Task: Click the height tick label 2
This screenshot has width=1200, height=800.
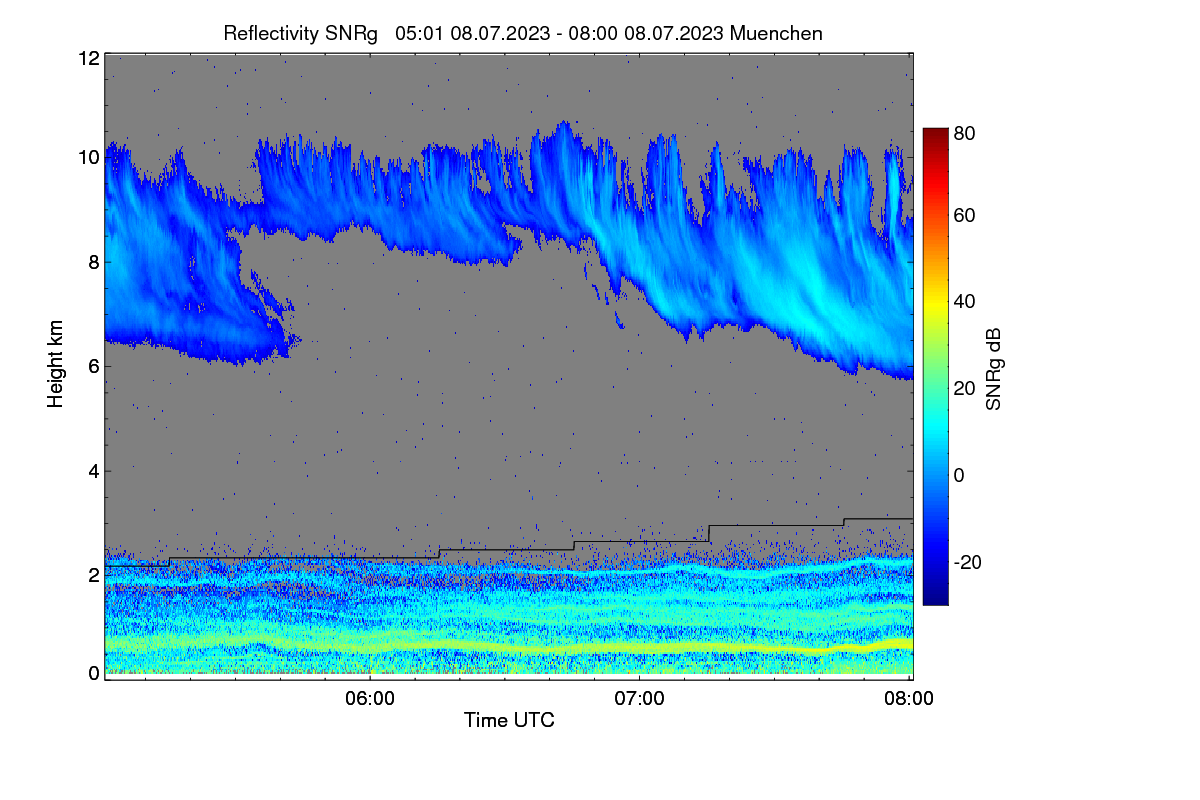Action: pyautogui.click(x=93, y=574)
